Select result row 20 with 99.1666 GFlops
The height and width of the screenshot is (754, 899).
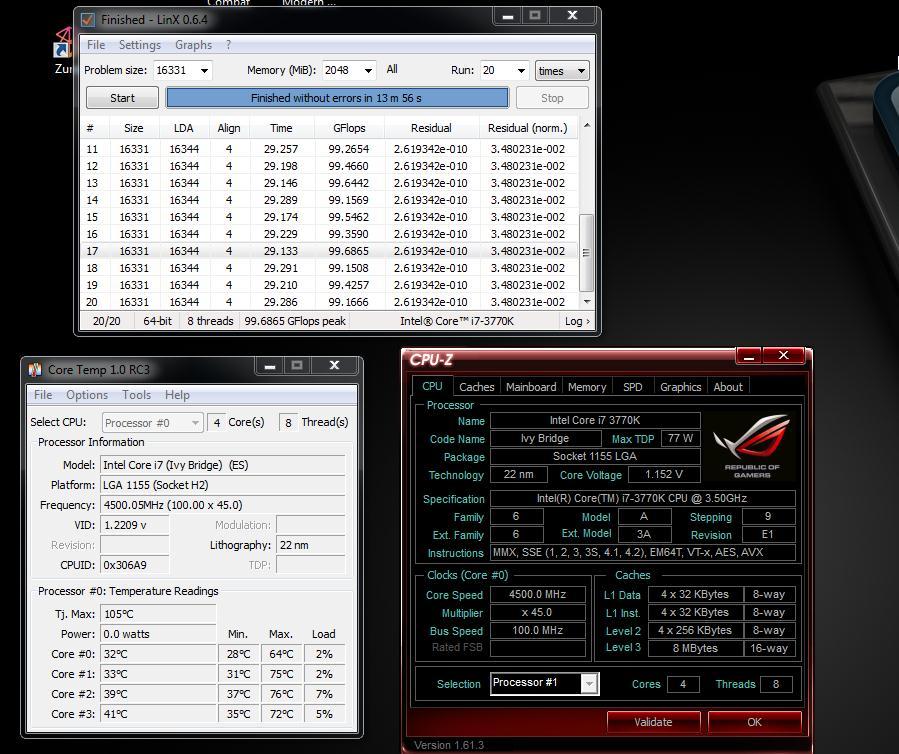(x=329, y=302)
